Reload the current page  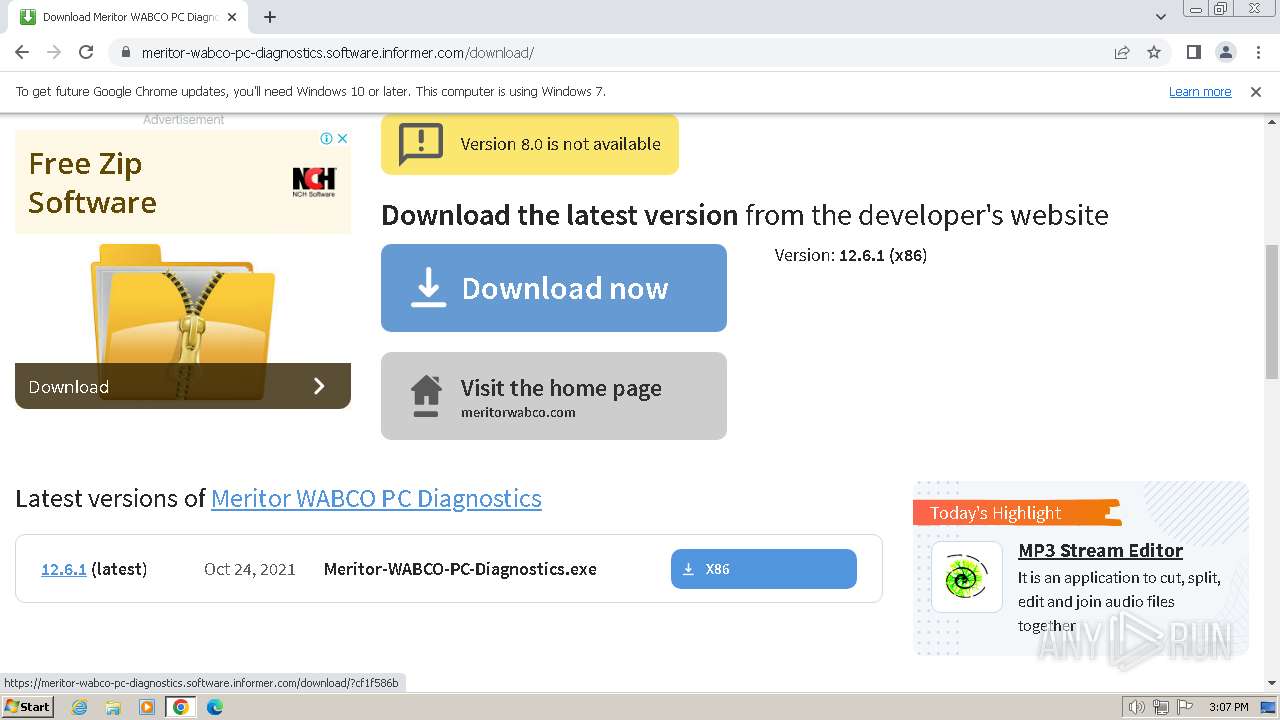point(86,52)
